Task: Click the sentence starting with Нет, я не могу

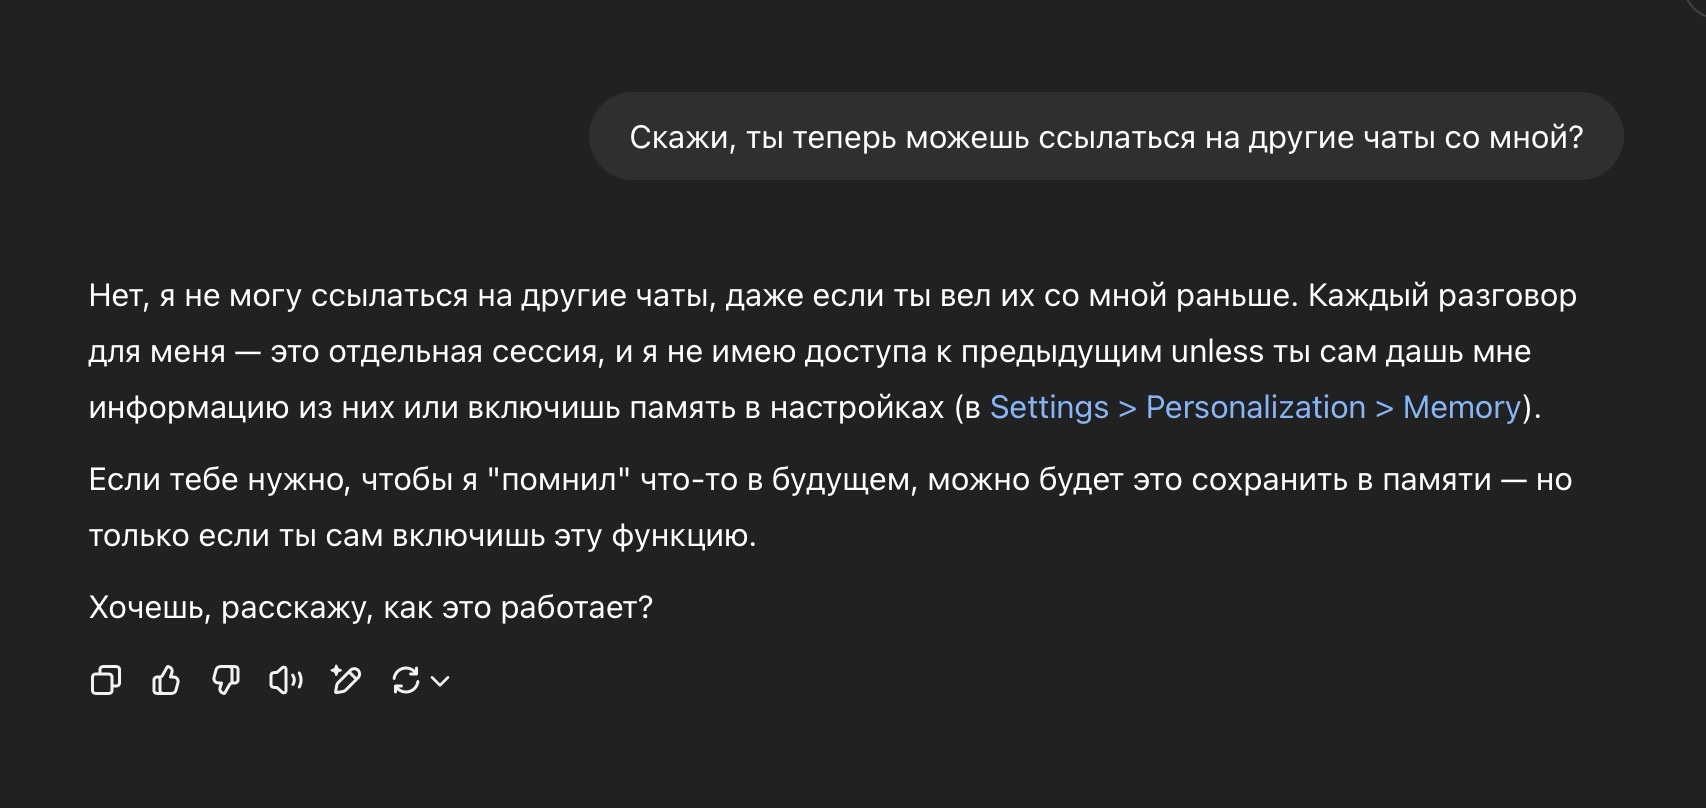Action: tap(692, 296)
